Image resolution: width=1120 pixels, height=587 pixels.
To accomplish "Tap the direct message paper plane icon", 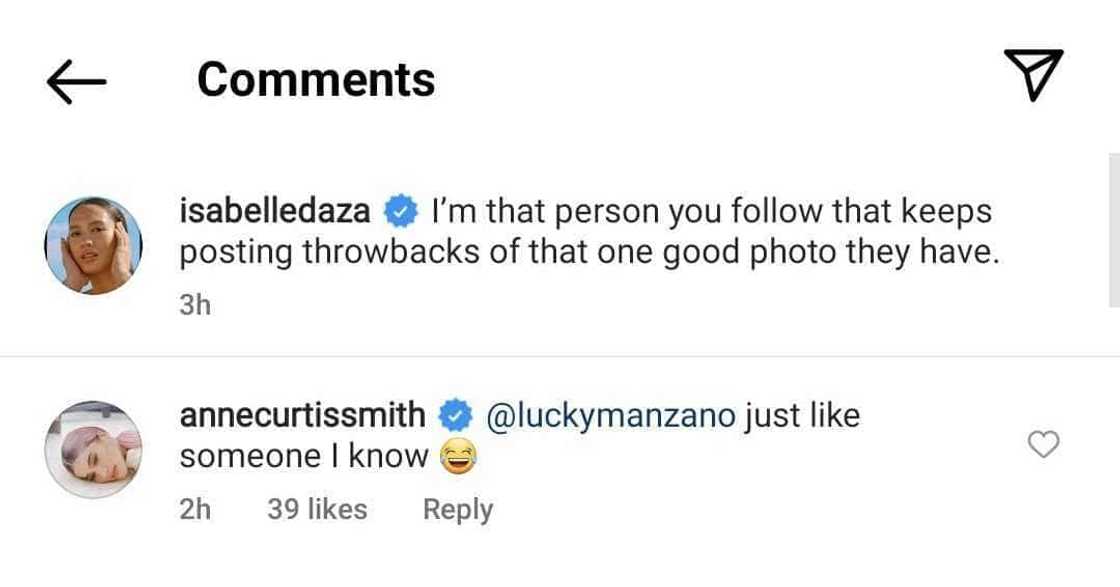I will (1032, 76).
